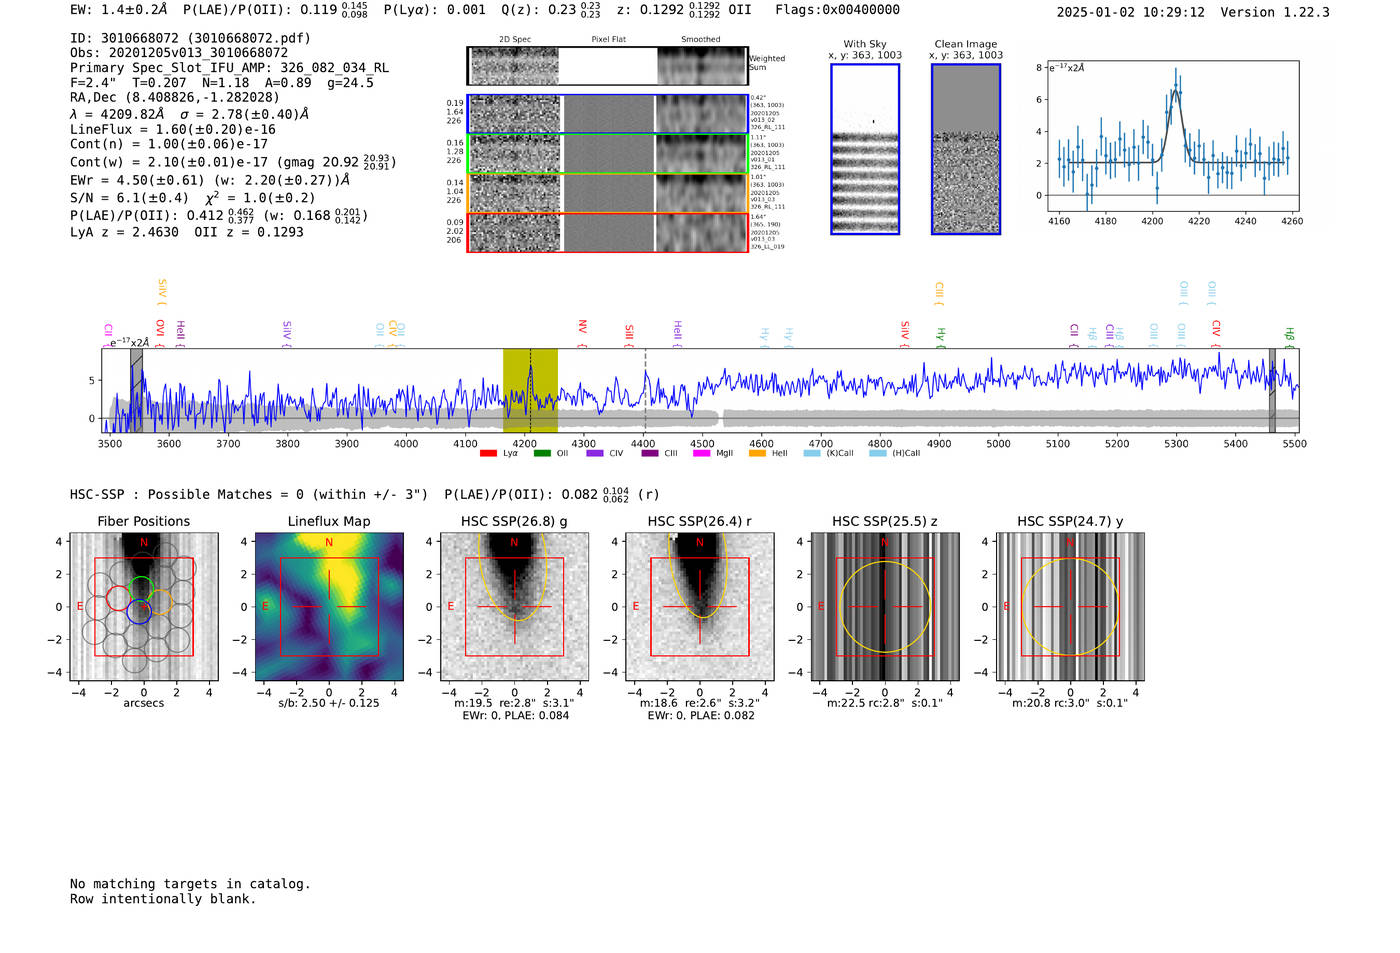Select the HSC SSP(26.4) r image
The height and width of the screenshot is (953, 1400).
700,607
